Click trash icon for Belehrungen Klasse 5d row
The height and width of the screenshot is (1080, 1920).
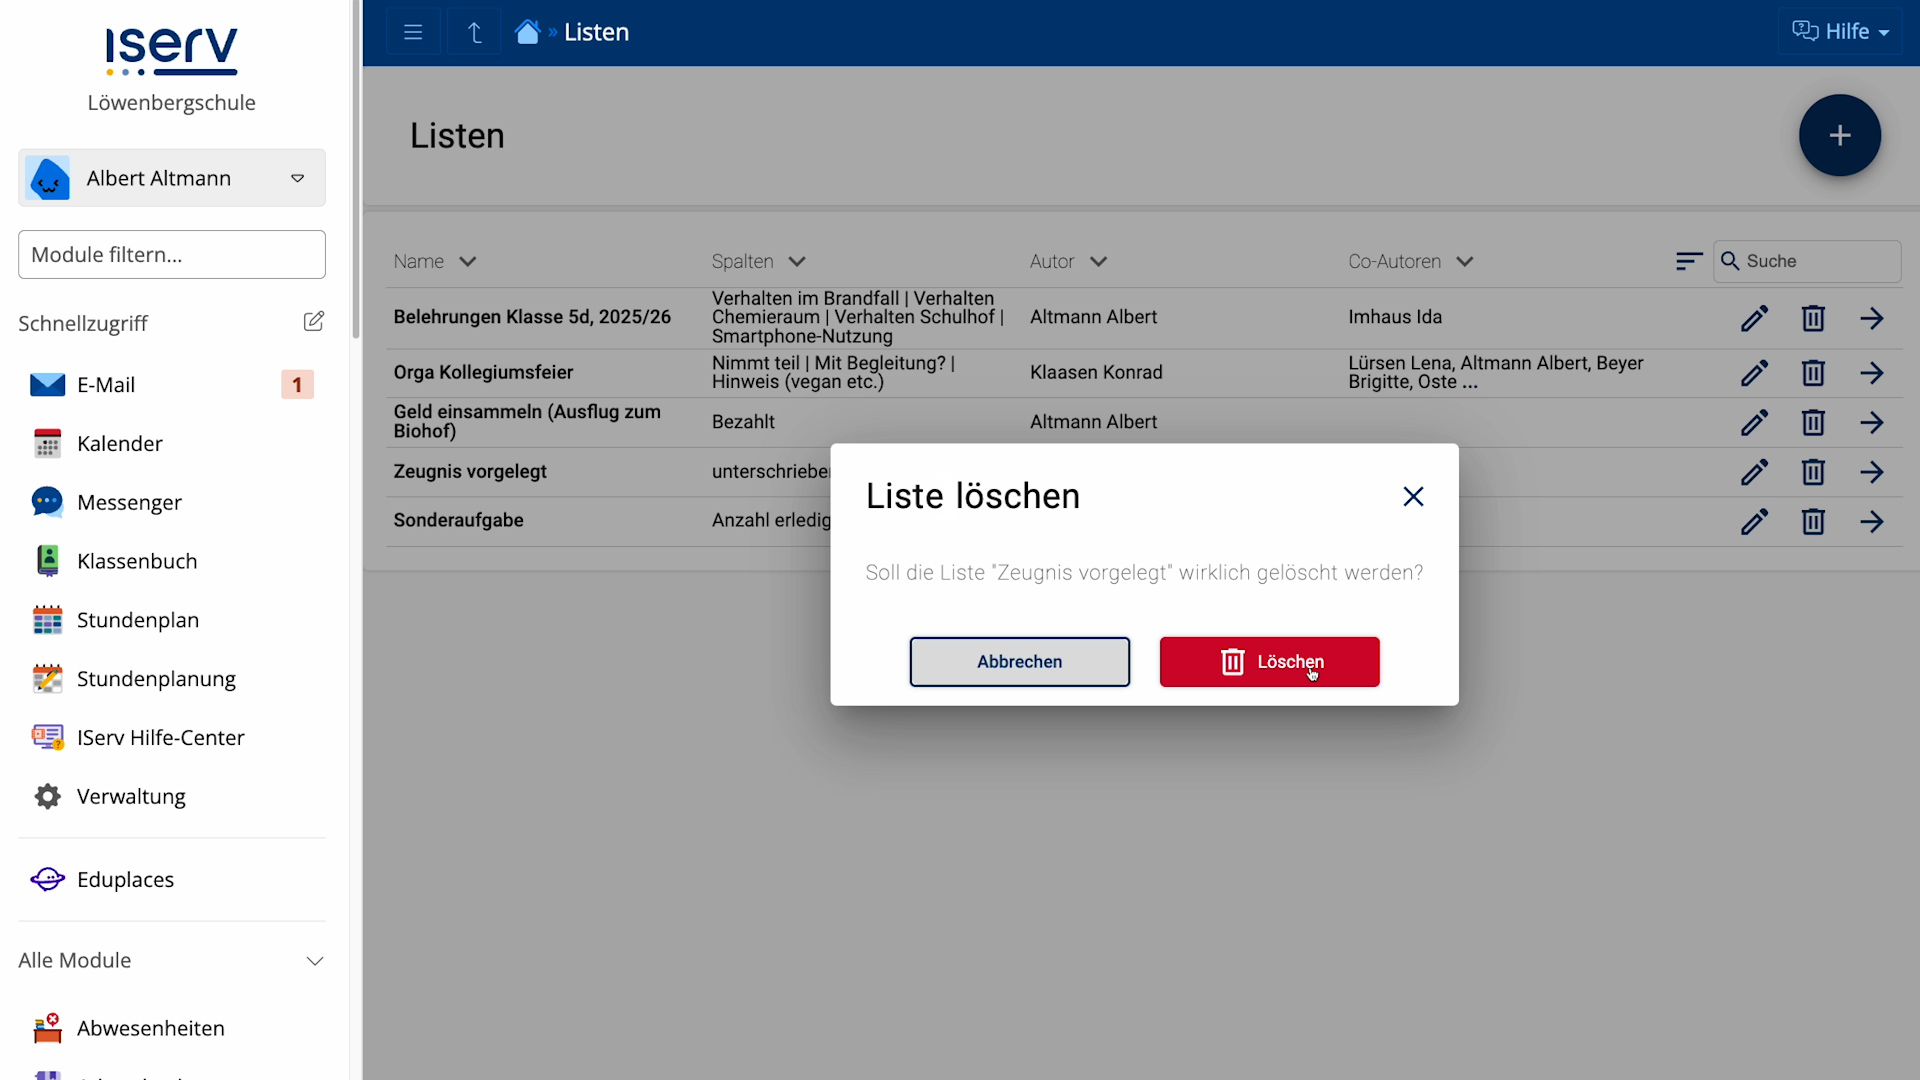tap(1812, 318)
